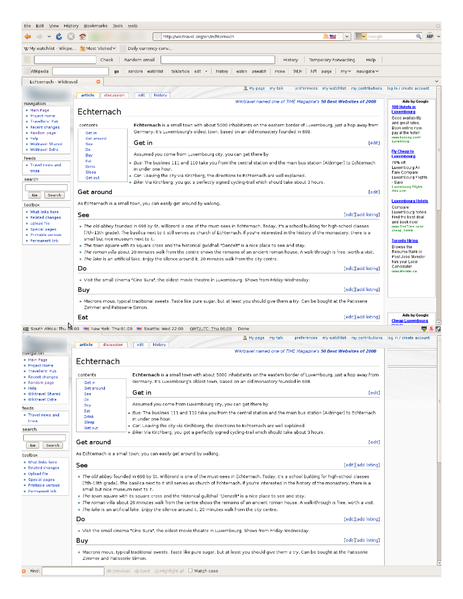Click the Stop loading icon

click(x=71, y=37)
